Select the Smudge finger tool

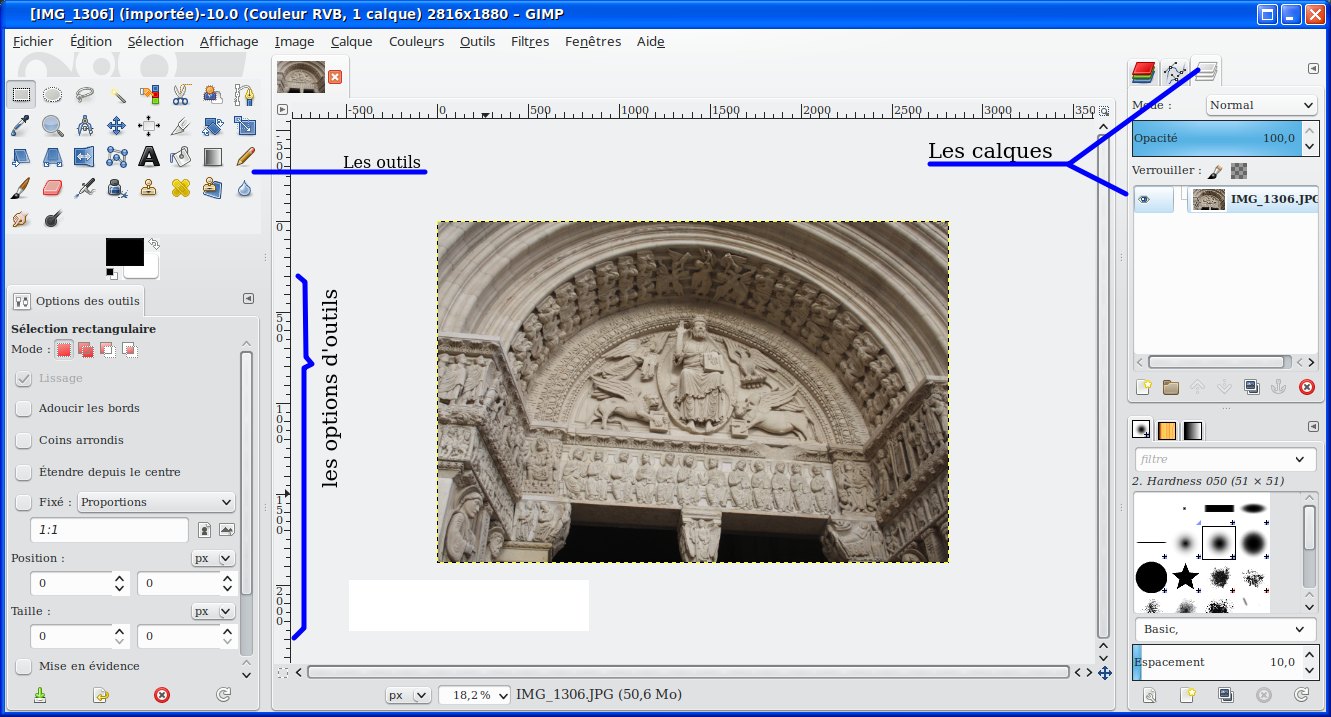pyautogui.click(x=20, y=218)
